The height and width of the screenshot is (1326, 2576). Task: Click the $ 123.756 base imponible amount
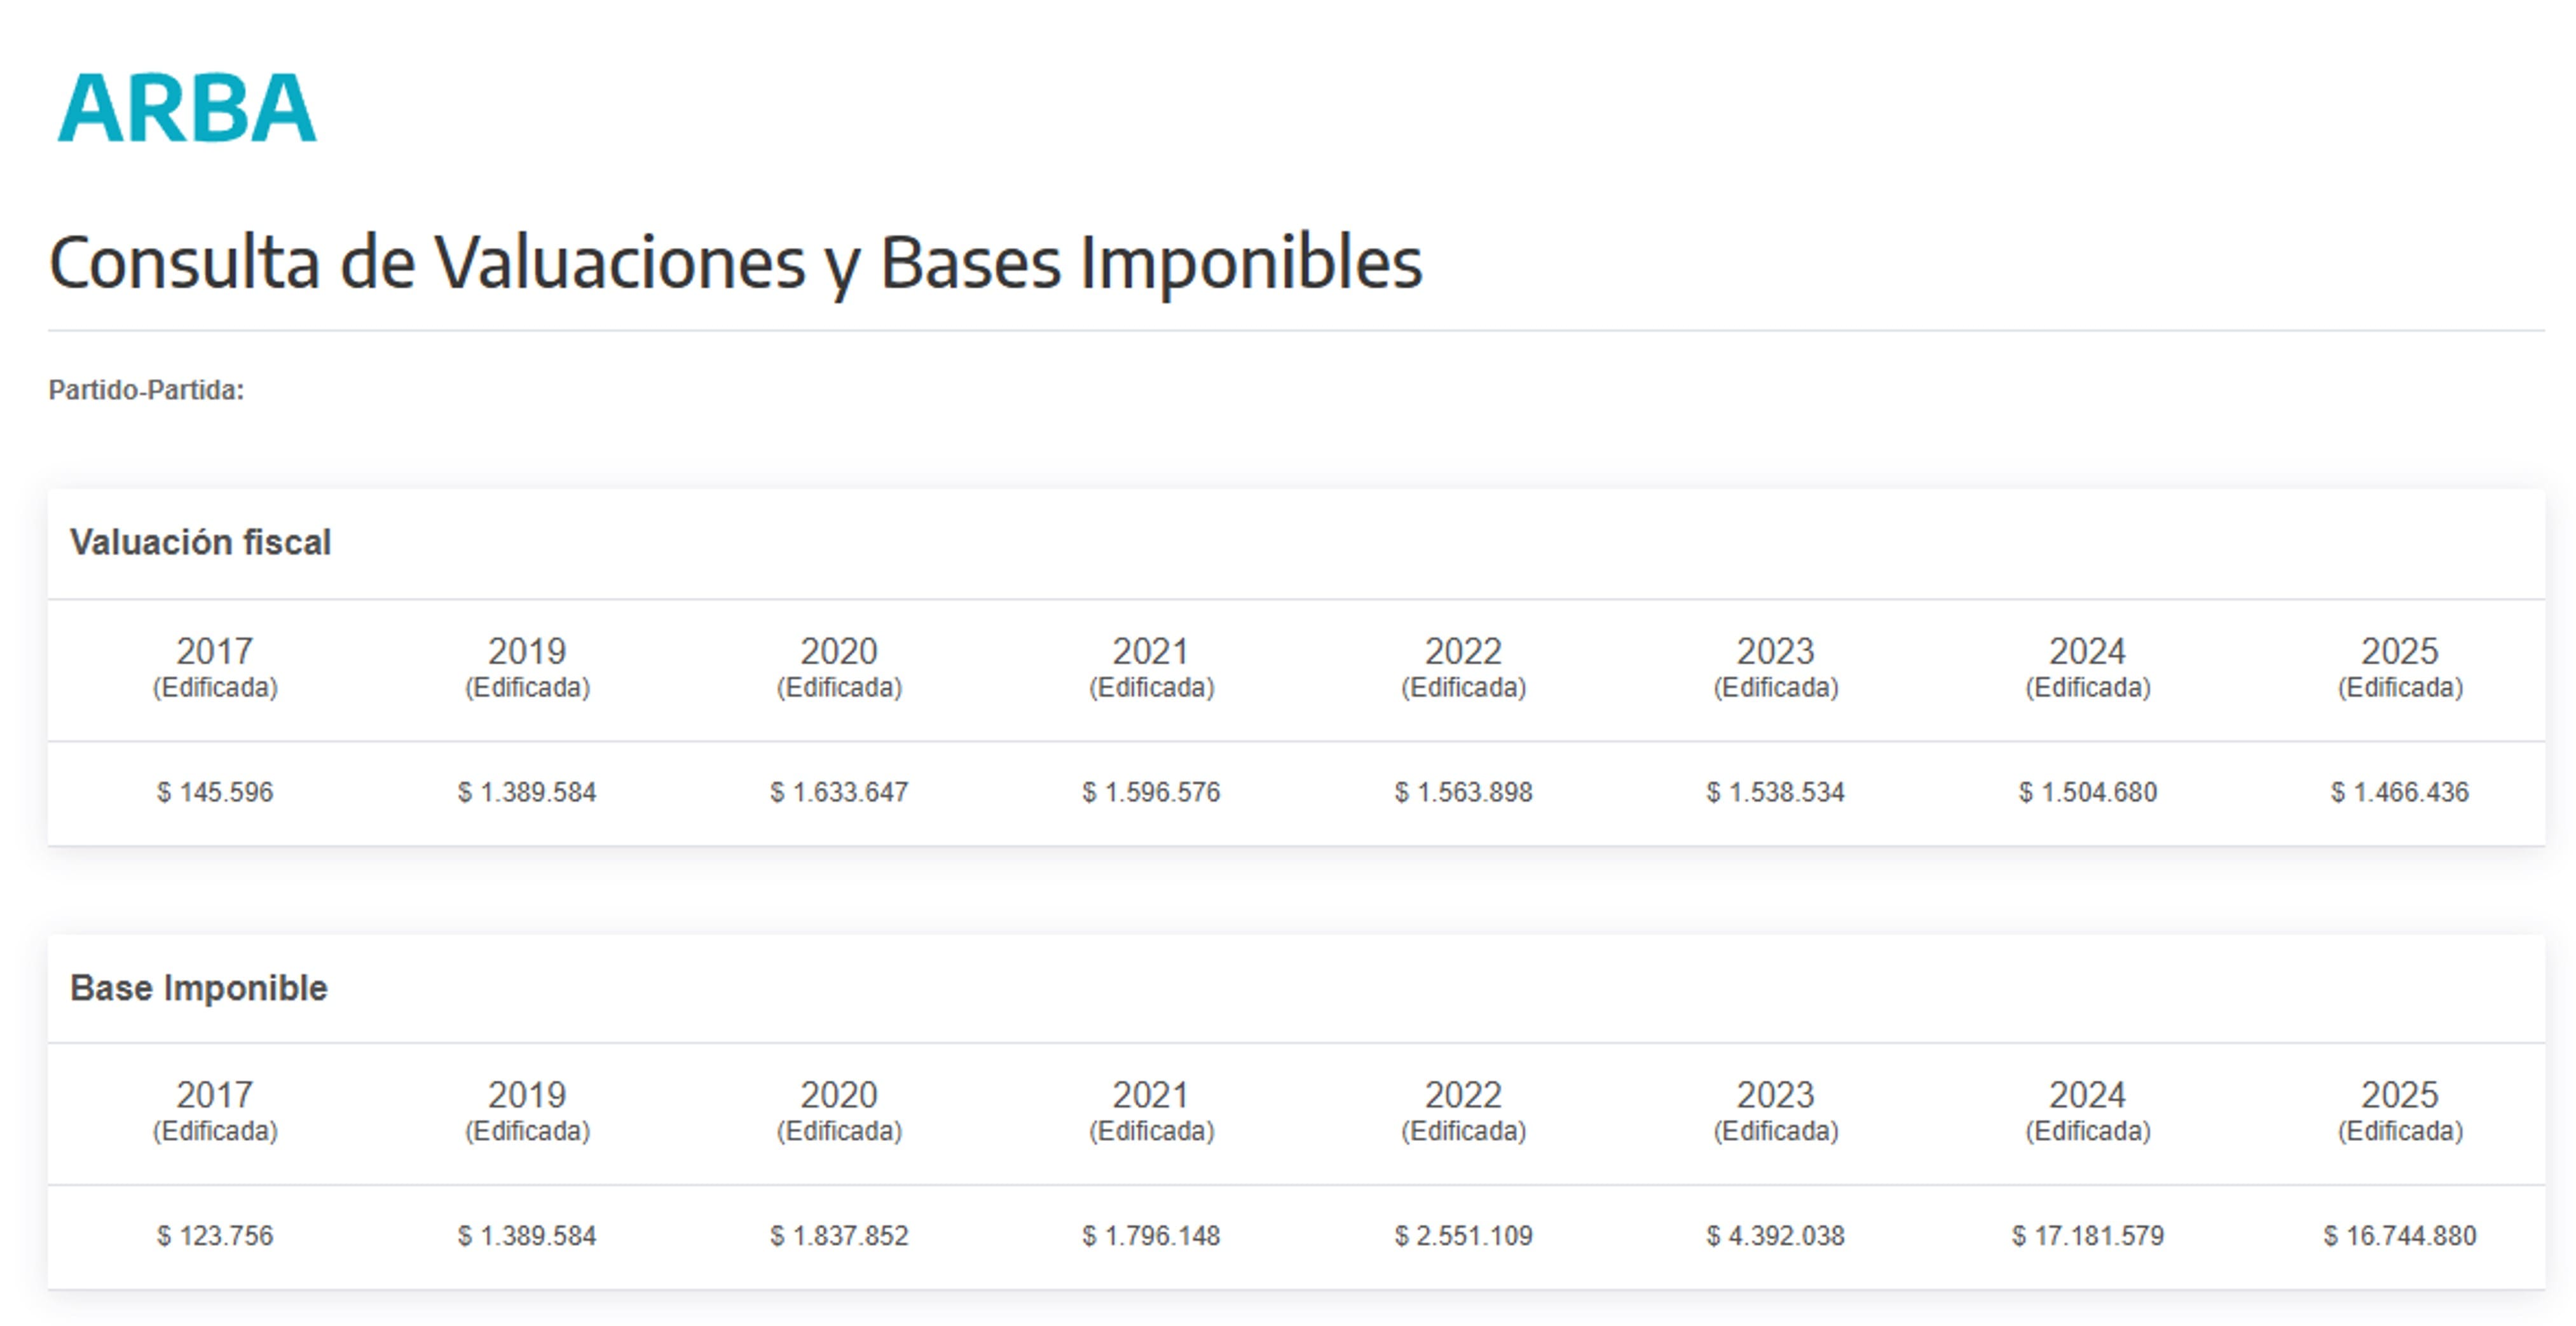click(215, 1236)
